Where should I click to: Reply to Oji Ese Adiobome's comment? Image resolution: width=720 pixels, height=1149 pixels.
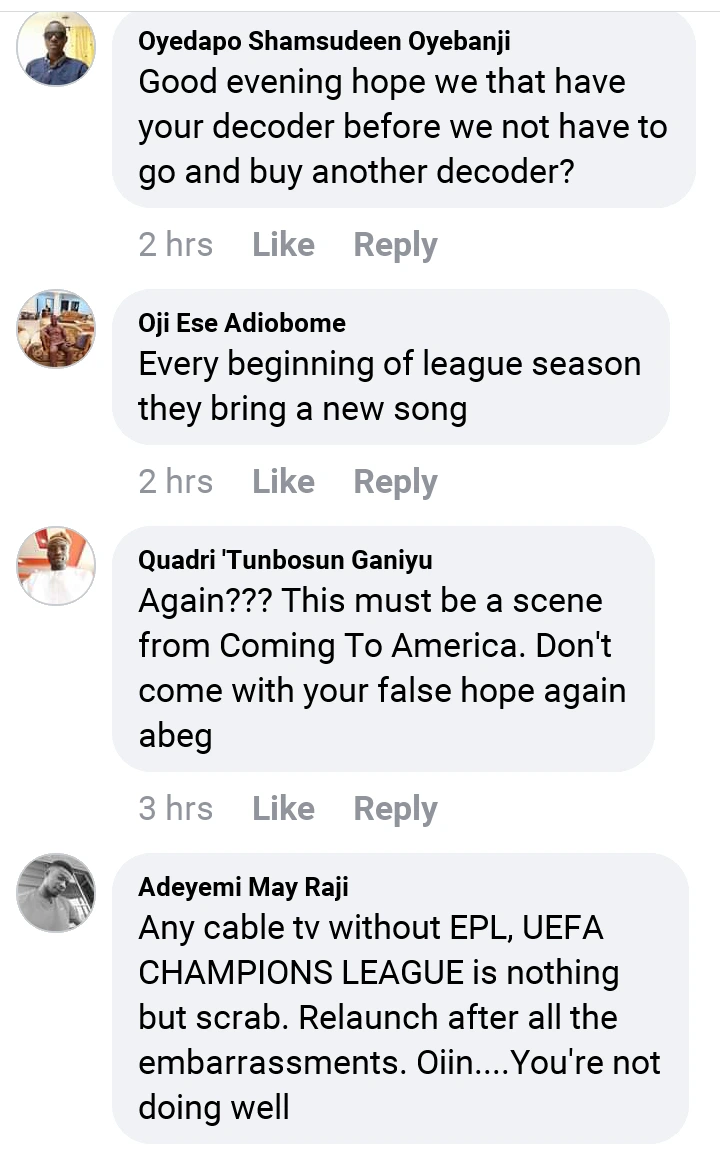pyautogui.click(x=395, y=482)
